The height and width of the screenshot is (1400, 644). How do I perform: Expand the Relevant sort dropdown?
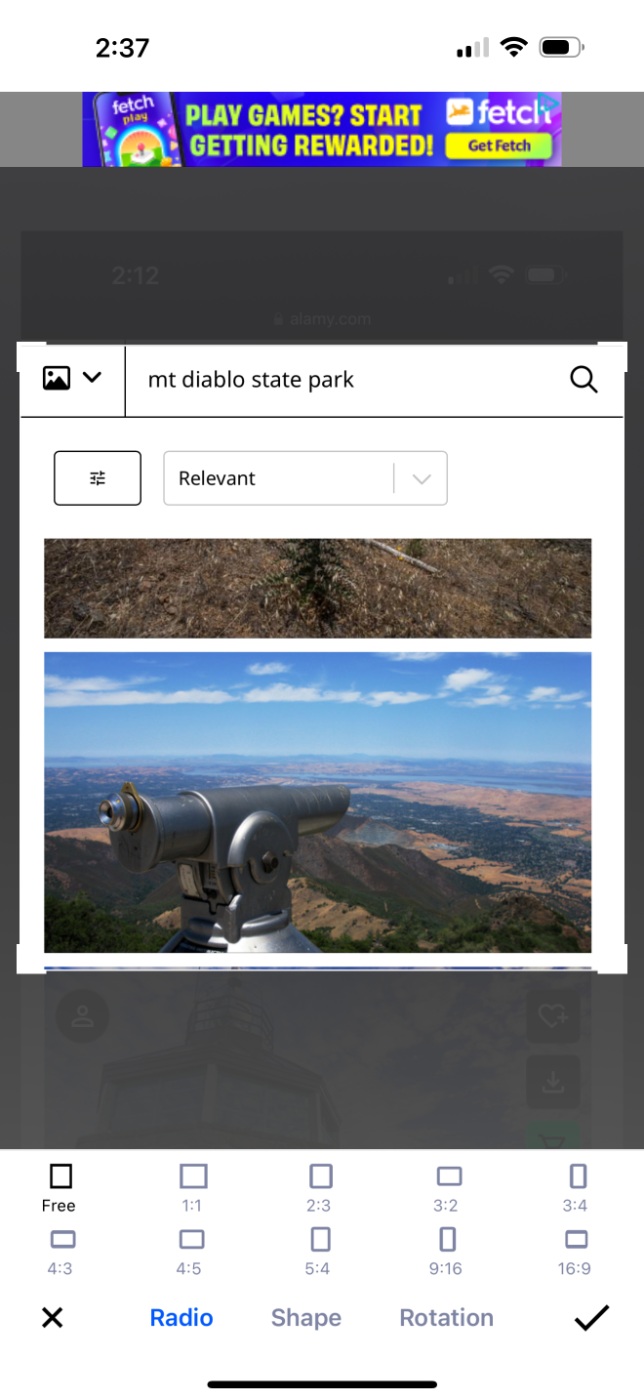(305, 478)
